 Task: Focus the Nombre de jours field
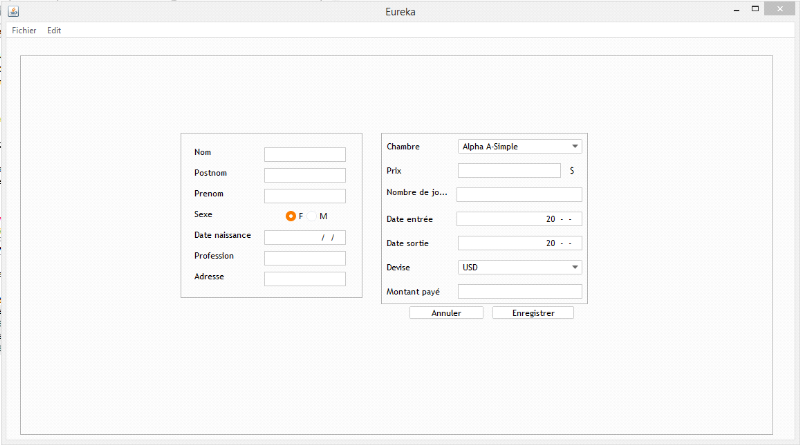pyautogui.click(x=519, y=194)
